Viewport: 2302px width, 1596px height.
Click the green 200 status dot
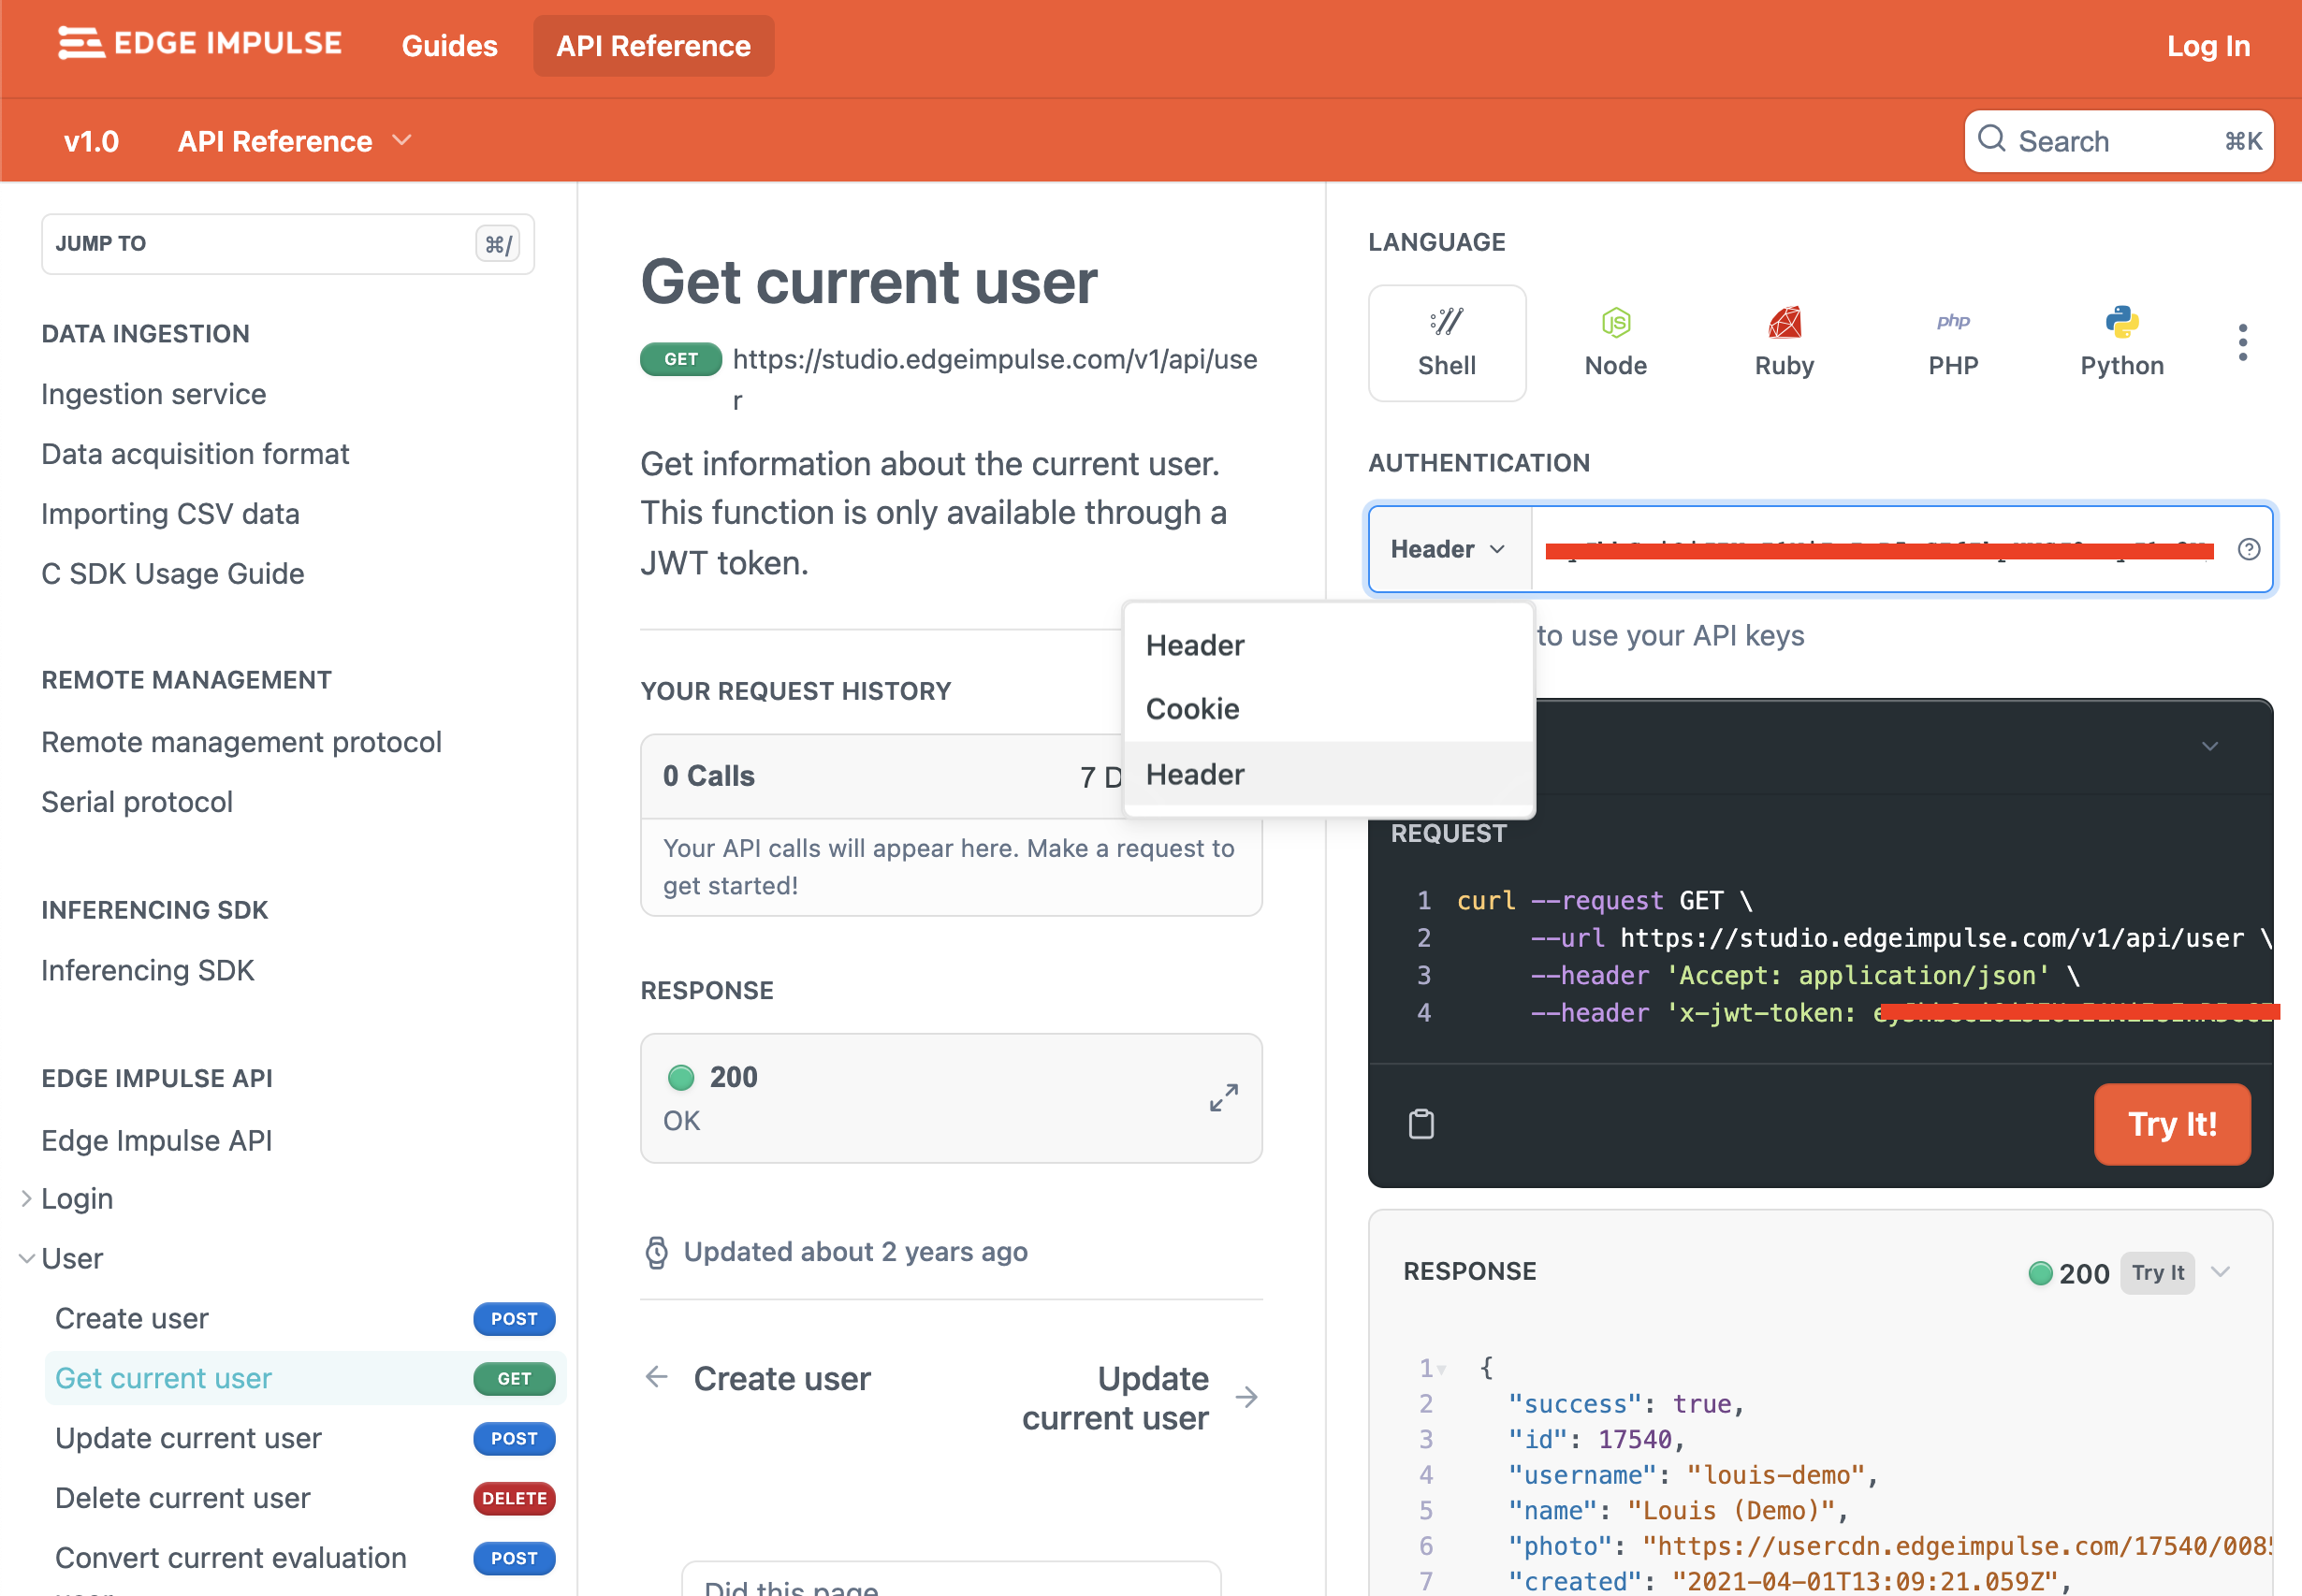(680, 1077)
